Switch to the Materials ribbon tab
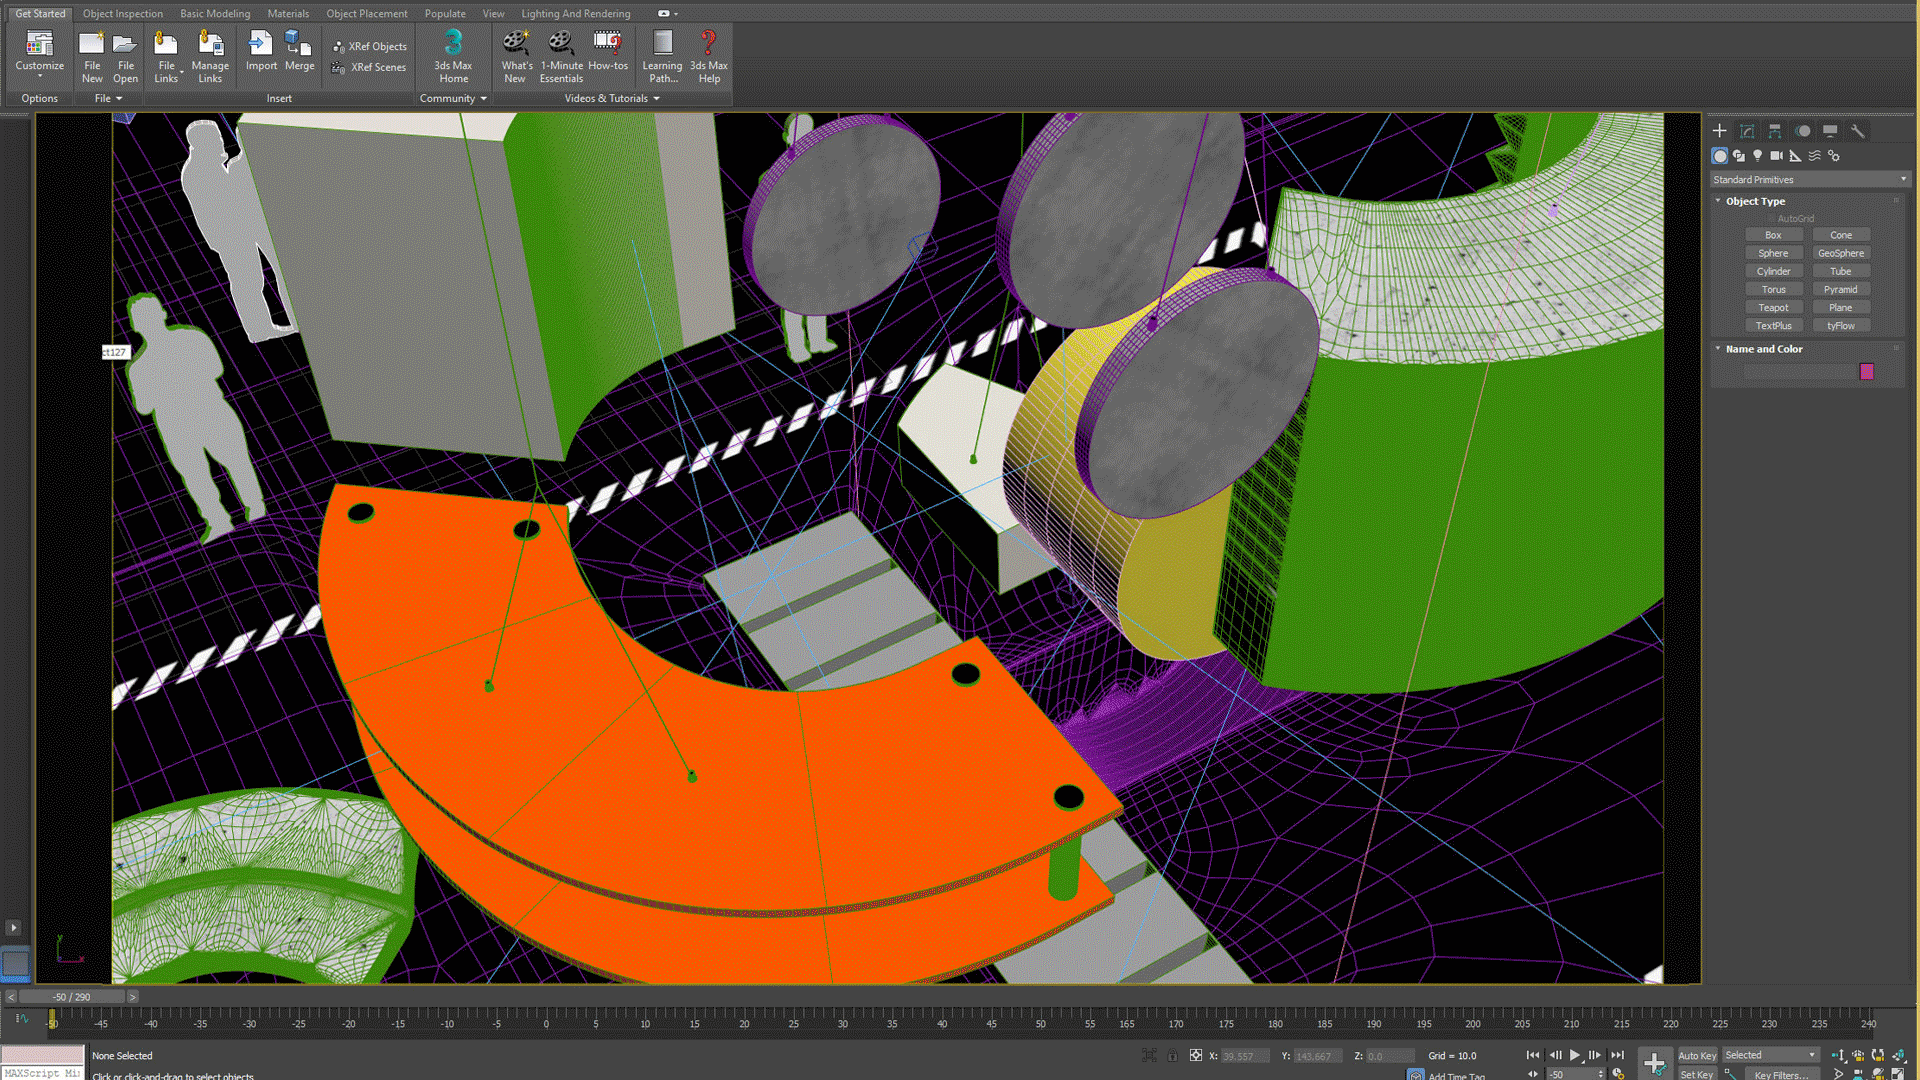Image resolution: width=1920 pixels, height=1080 pixels. 288,14
